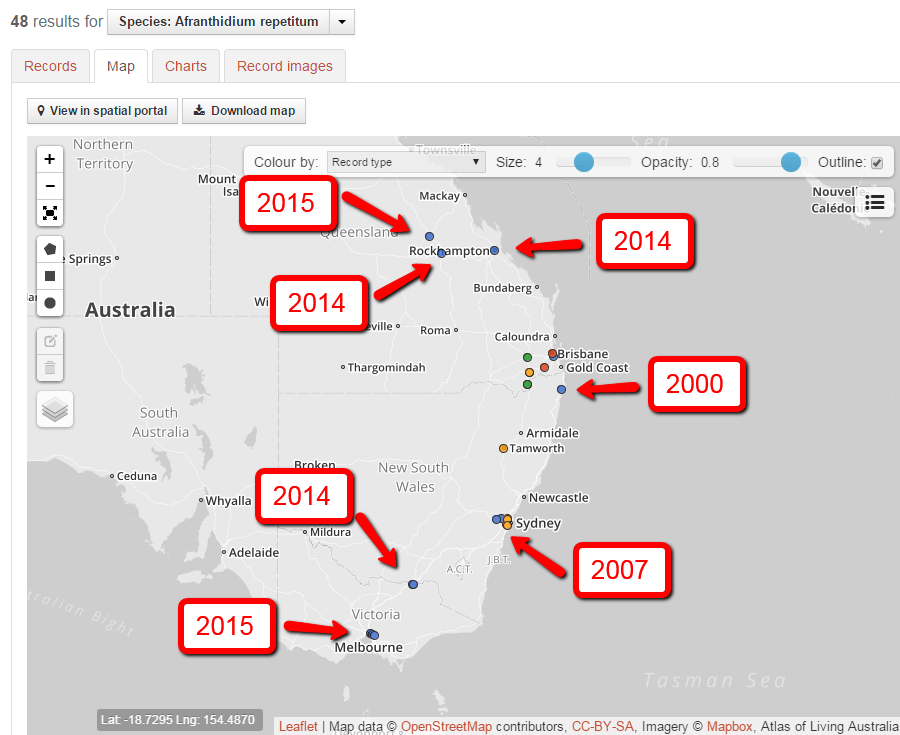Toggle the Outline checkbox
This screenshot has height=735, width=900.
point(877,162)
